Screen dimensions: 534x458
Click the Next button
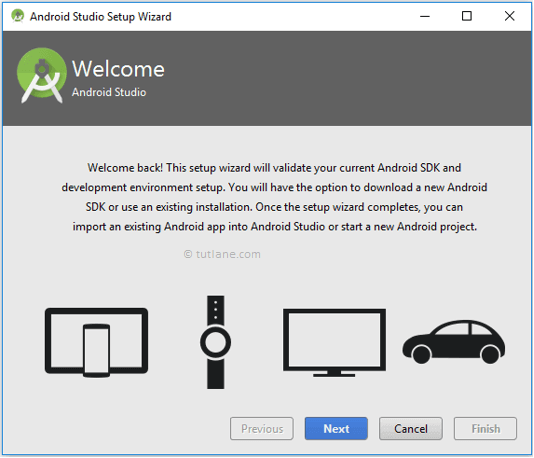tap(336, 428)
